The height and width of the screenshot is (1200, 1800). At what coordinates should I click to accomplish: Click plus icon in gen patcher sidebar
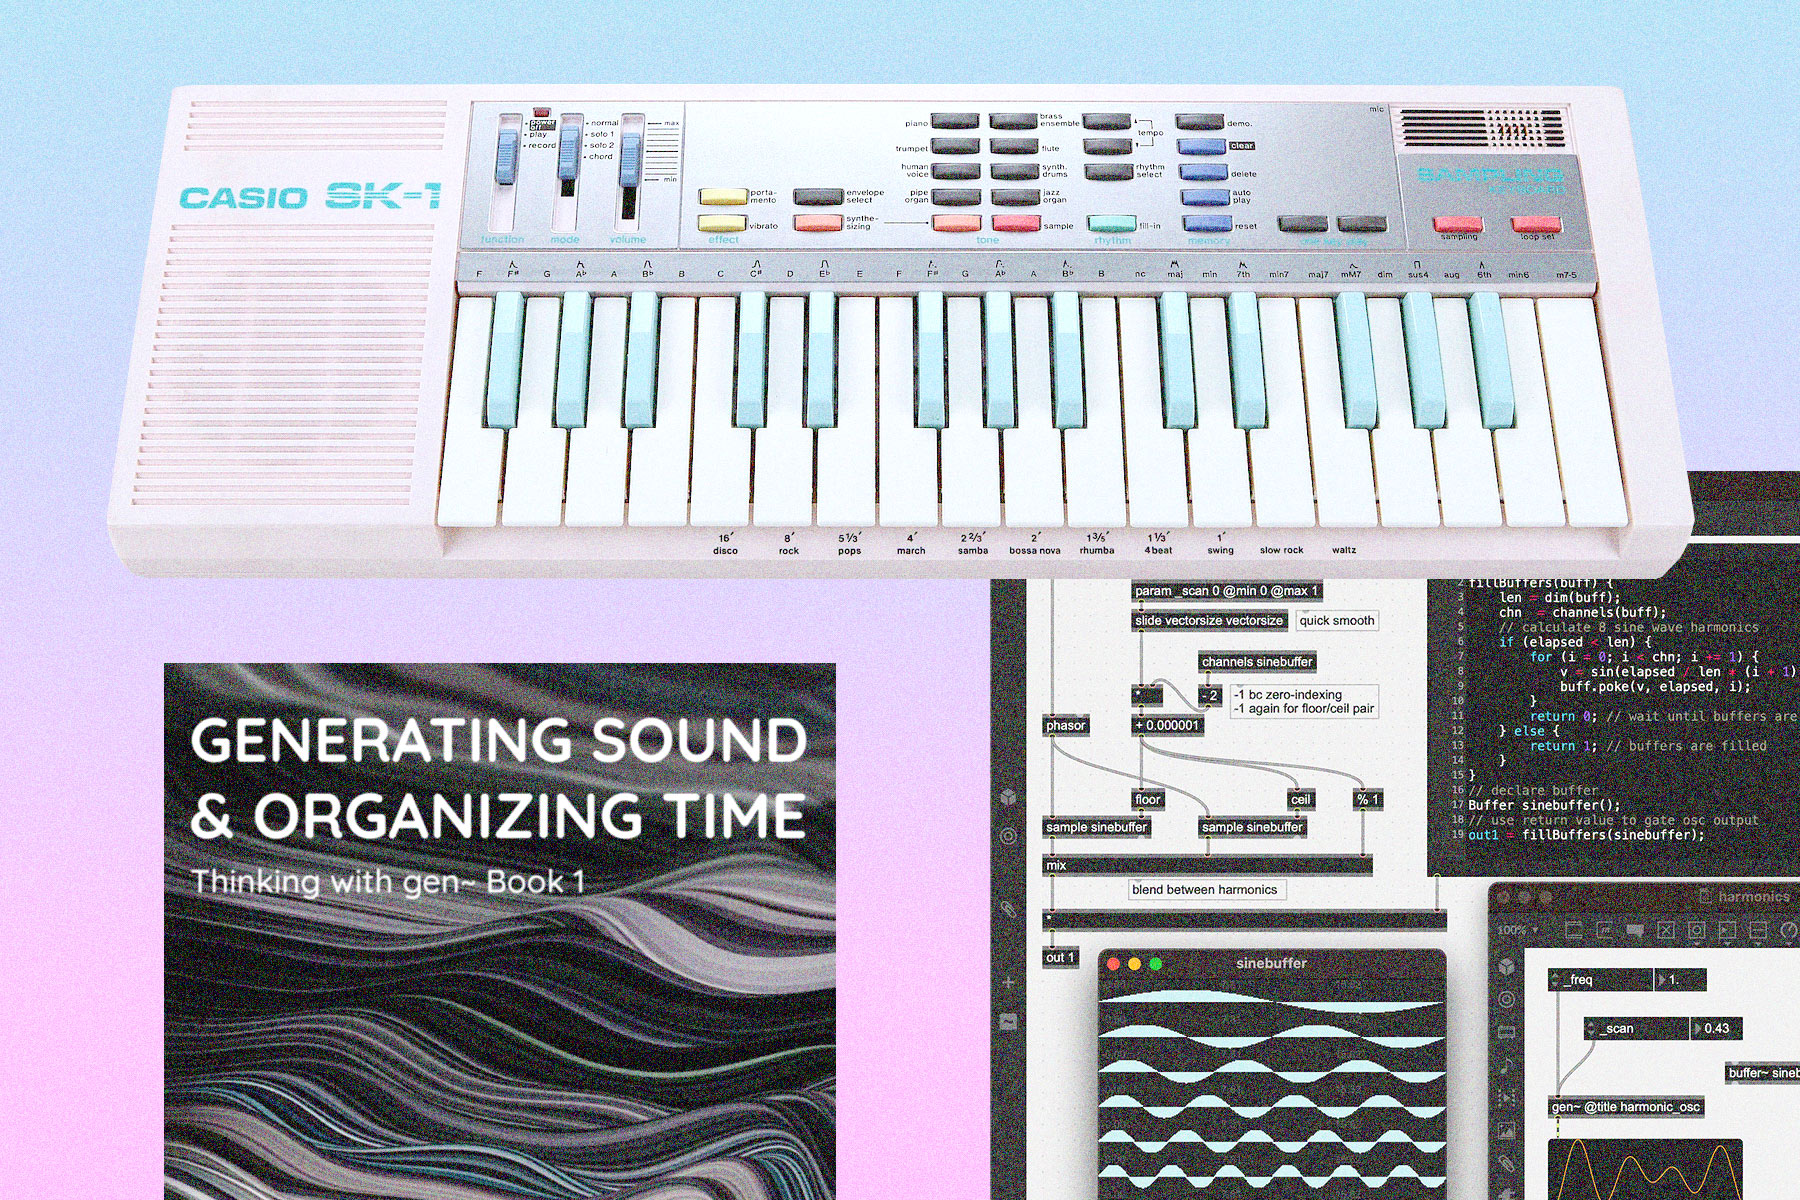click(1008, 983)
